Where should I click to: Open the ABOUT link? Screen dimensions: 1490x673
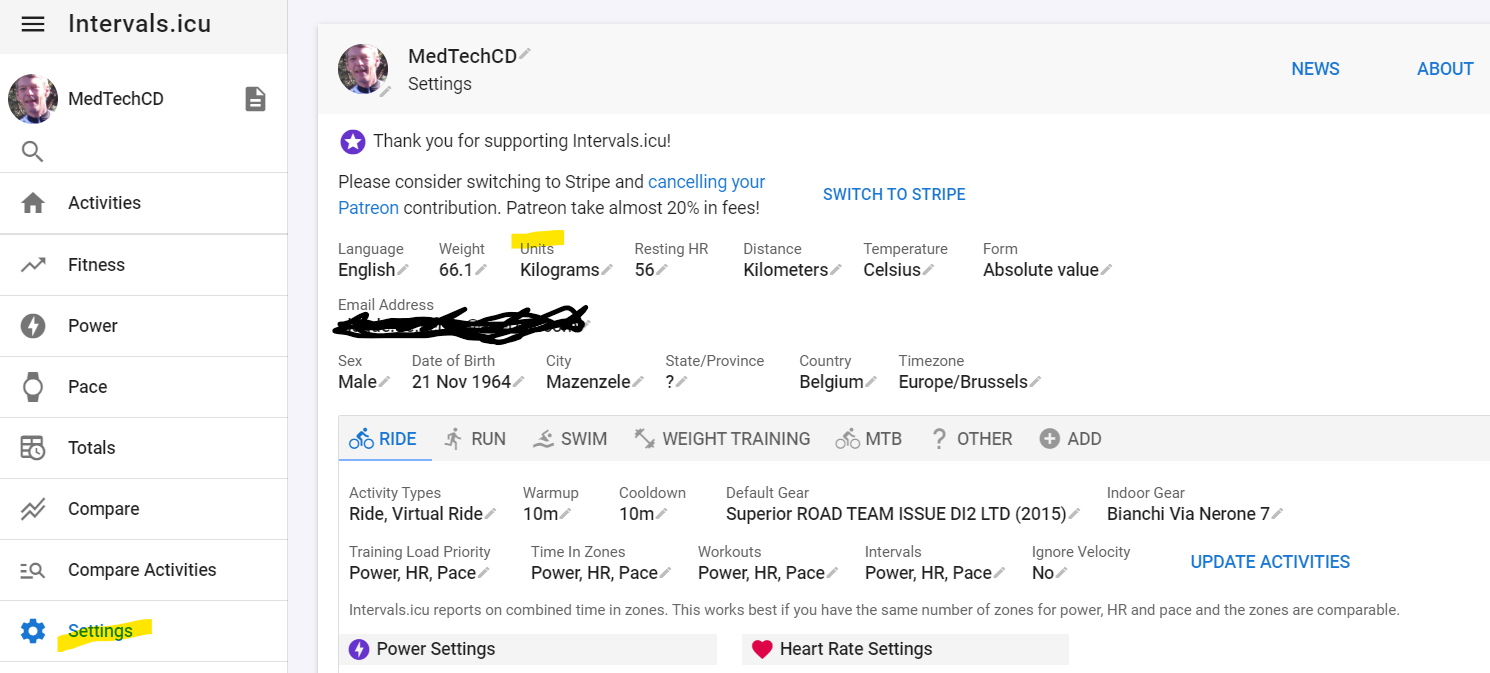point(1445,69)
